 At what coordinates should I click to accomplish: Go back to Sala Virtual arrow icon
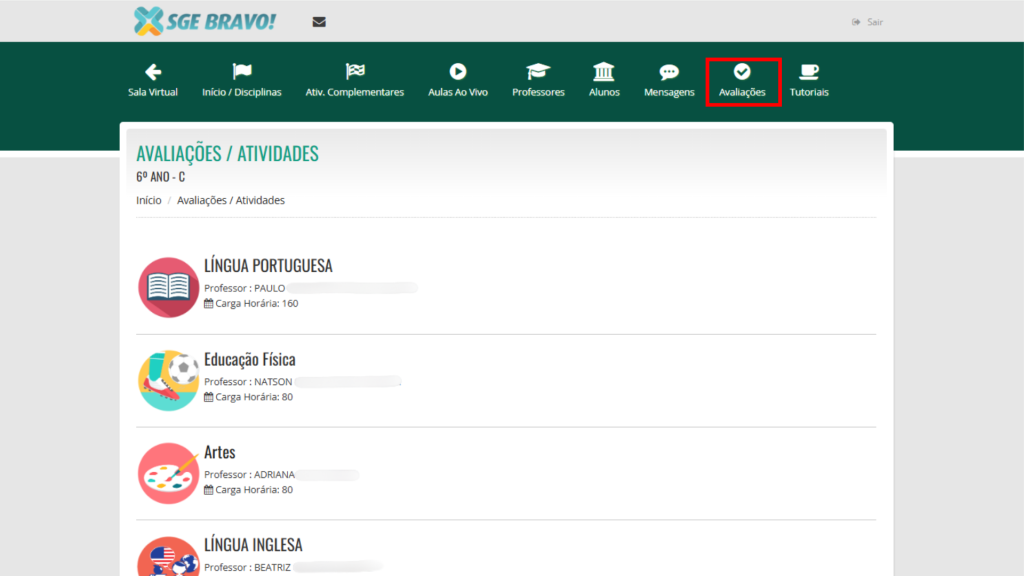click(153, 72)
